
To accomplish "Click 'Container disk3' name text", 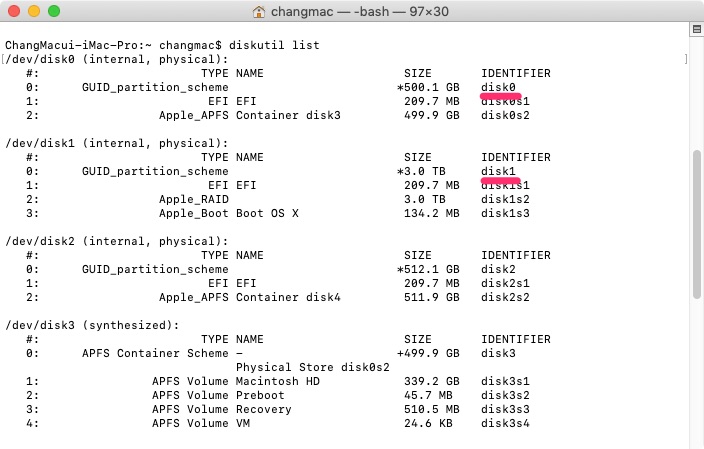I will 288,115.
